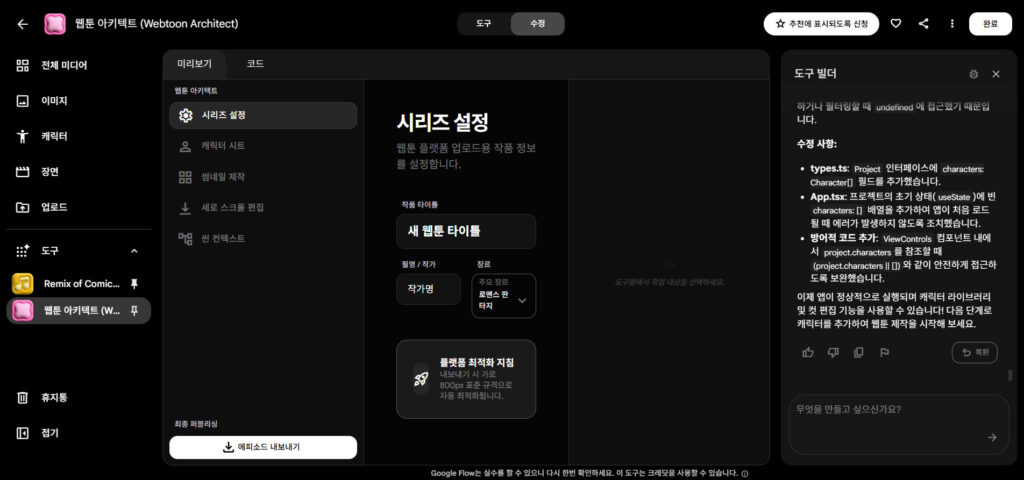Screen dimensions: 1024x480
Task: Favorite the tool with heart icon
Action: pyautogui.click(x=896, y=24)
